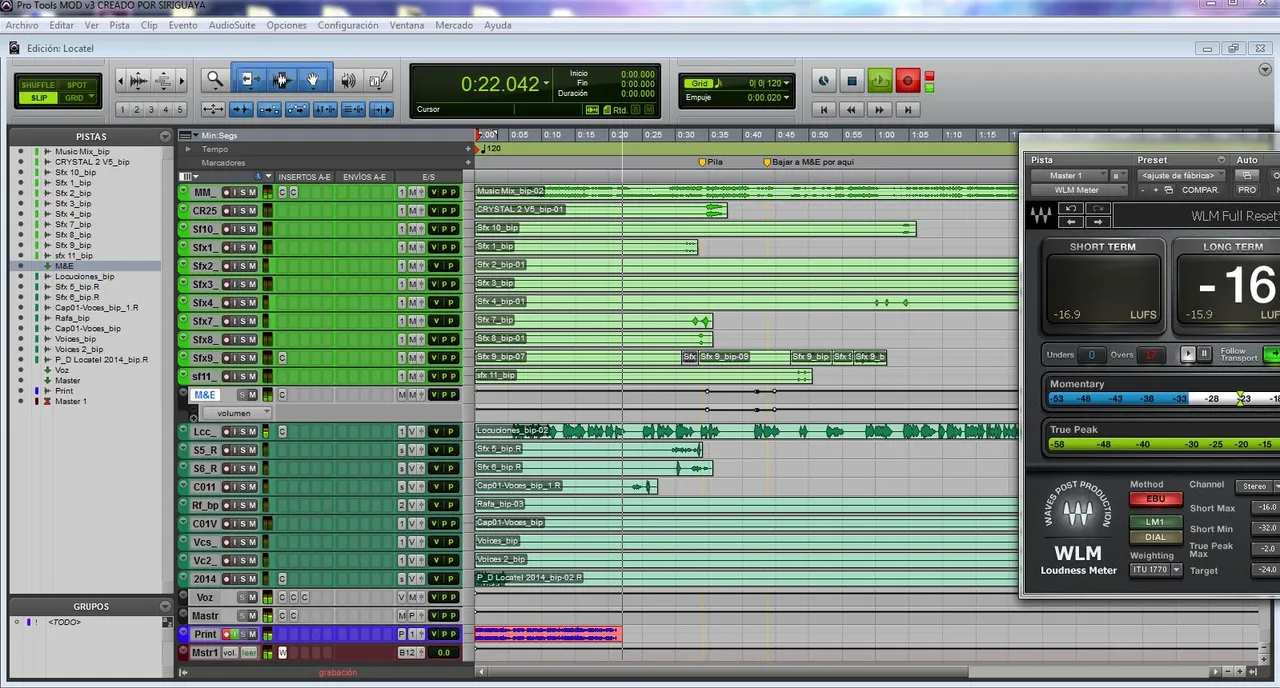Select EBU method in WLM
Viewport: 1280px width, 688px height.
click(x=1155, y=499)
